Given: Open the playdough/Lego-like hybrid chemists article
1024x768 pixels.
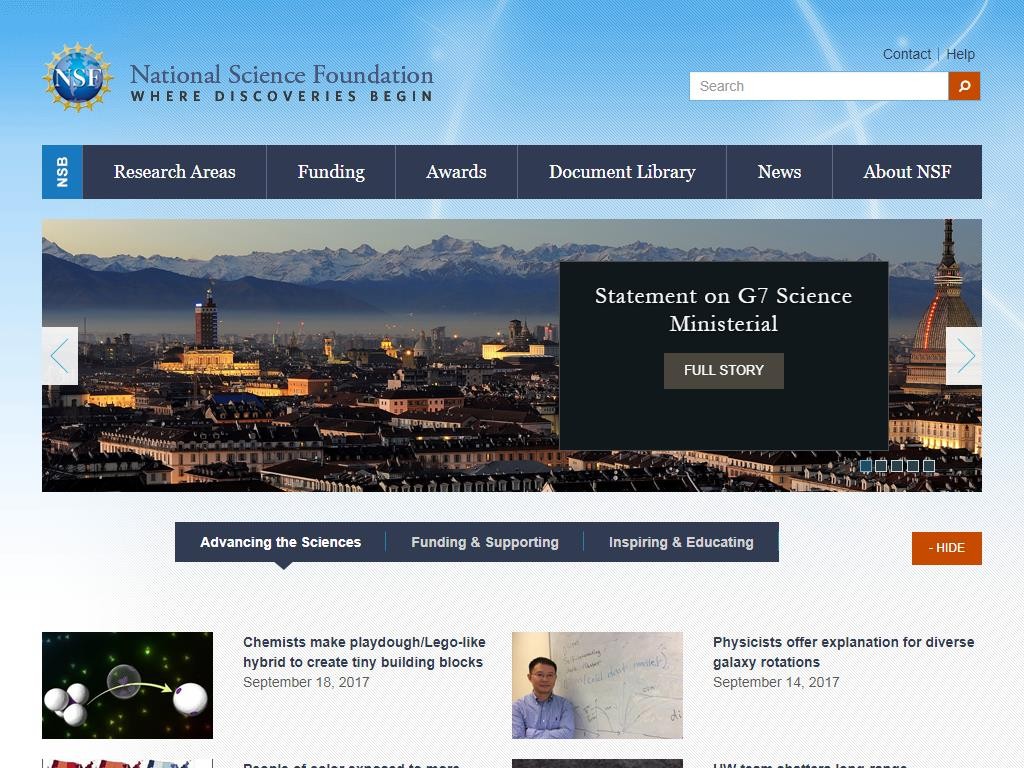Looking at the screenshot, I should pyautogui.click(x=364, y=652).
